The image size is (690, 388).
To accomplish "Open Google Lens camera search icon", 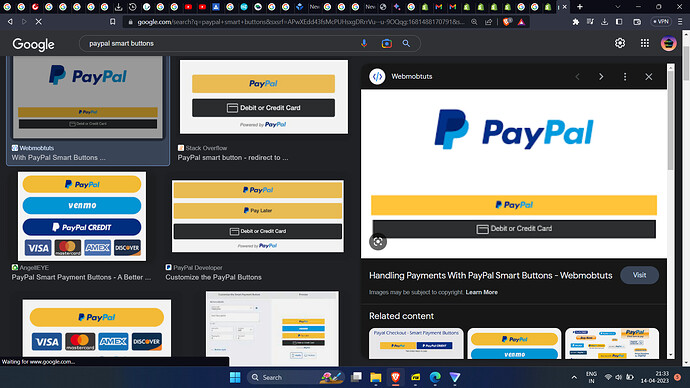I will point(386,44).
